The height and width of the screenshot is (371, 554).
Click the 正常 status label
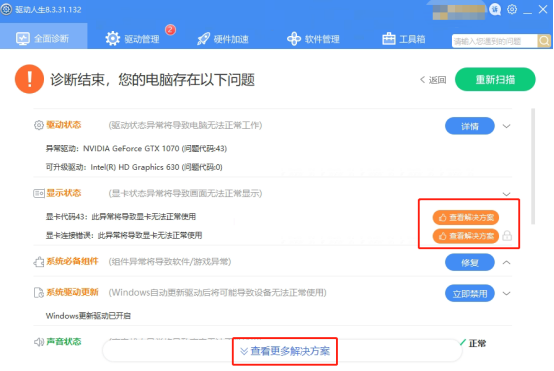(x=477, y=343)
